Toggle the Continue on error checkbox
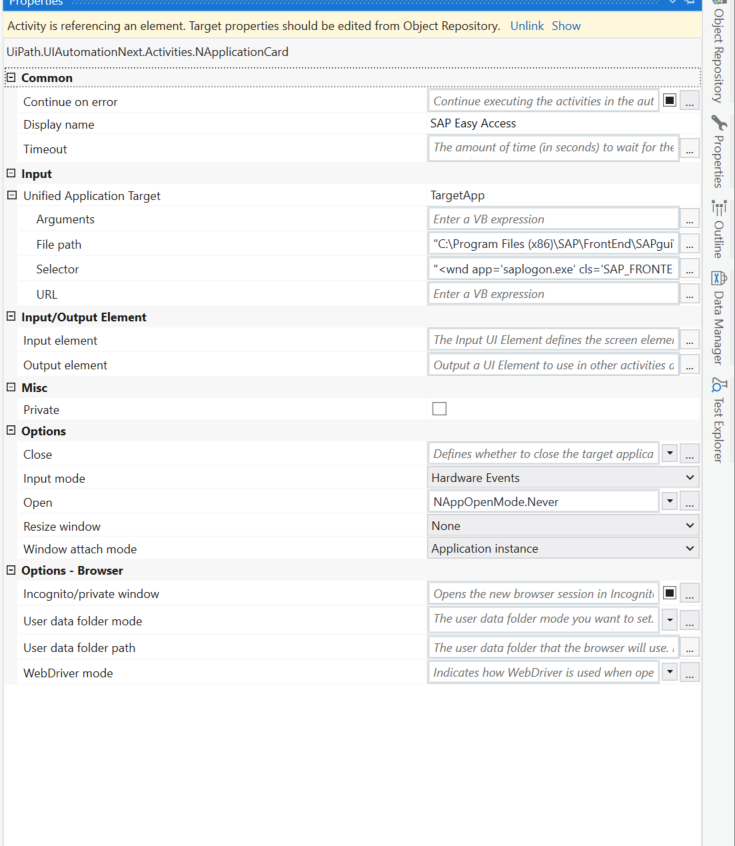 pos(669,101)
